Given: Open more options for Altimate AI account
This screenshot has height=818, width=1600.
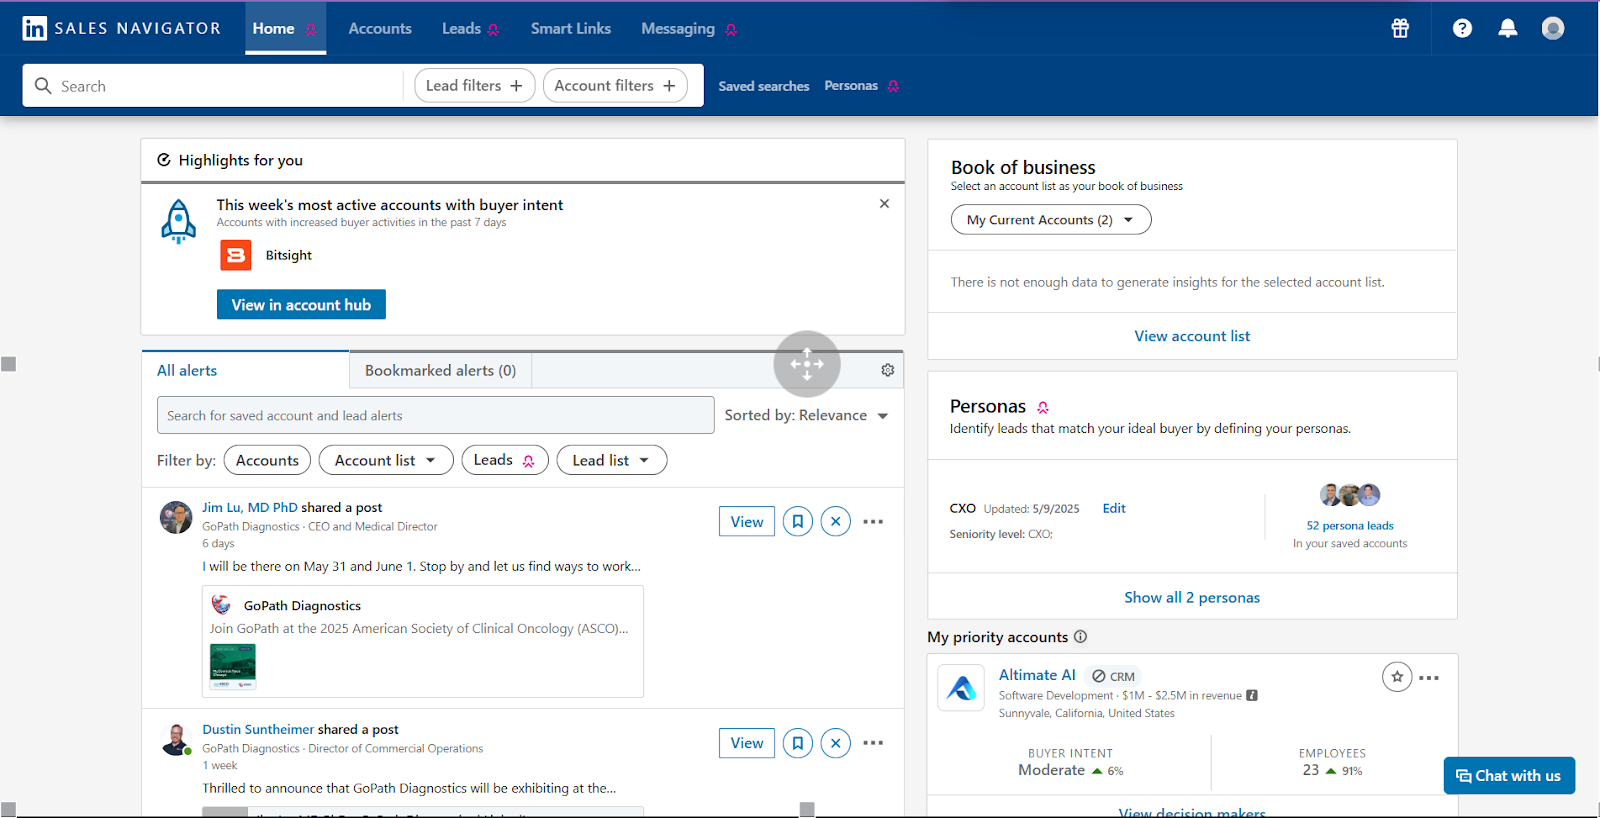Looking at the screenshot, I should (1429, 678).
